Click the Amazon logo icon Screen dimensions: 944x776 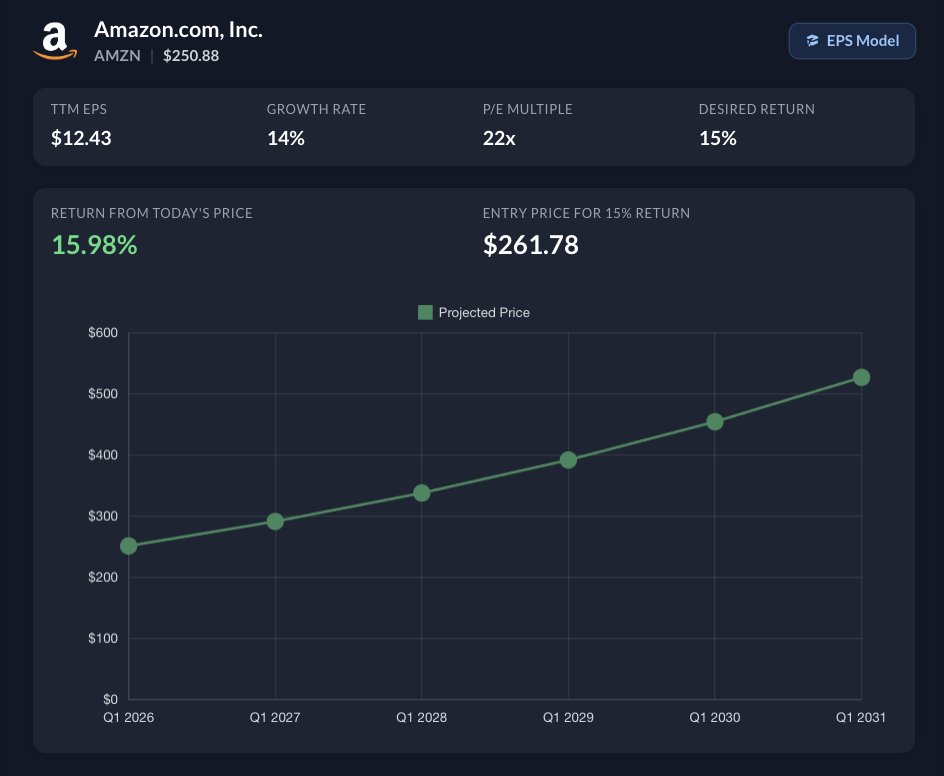tap(55, 41)
